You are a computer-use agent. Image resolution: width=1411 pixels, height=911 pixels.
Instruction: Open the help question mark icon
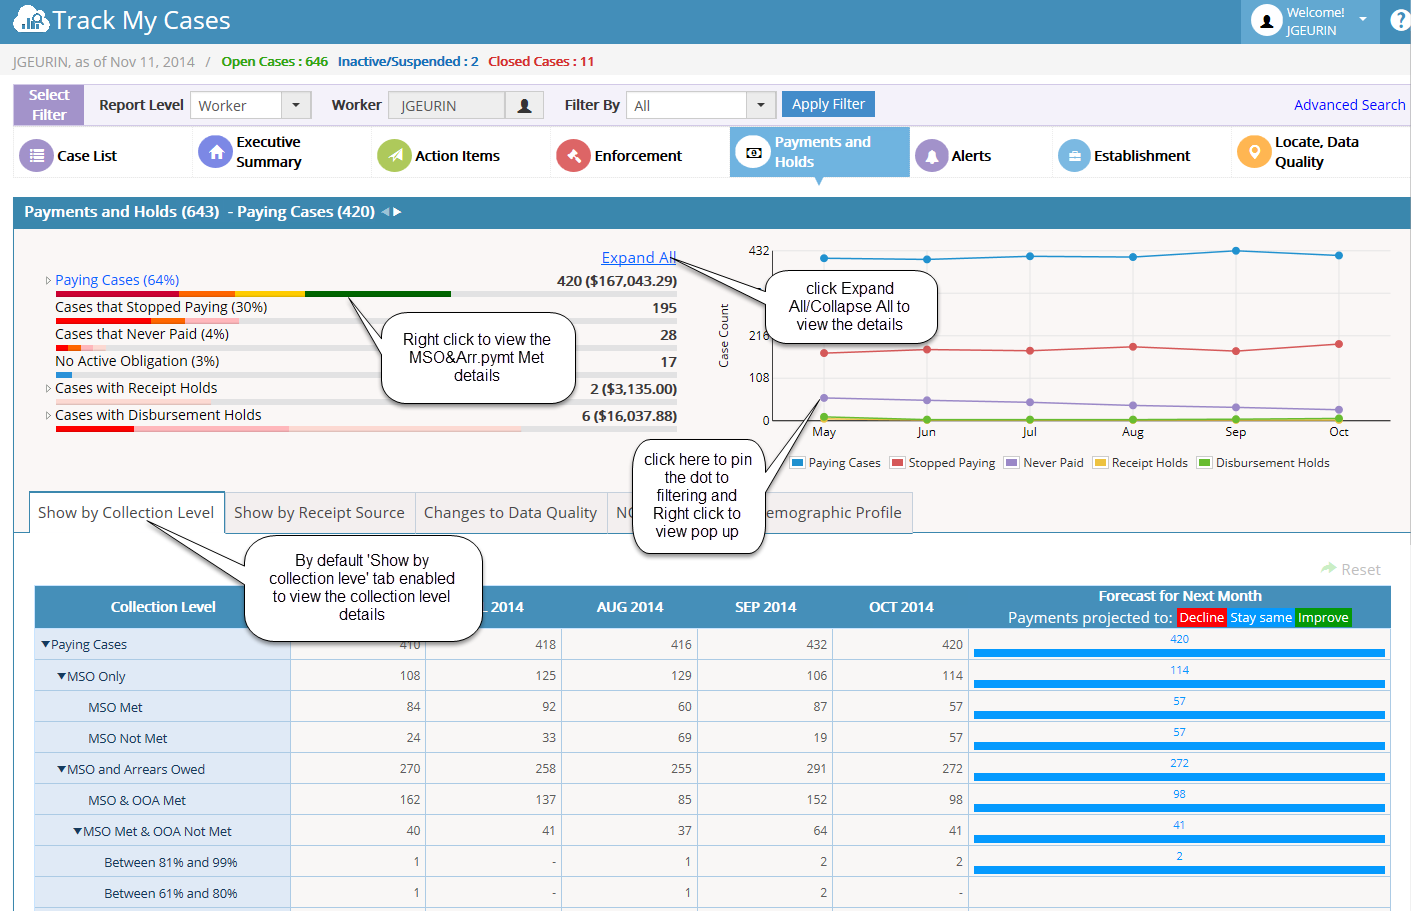[x=1399, y=20]
